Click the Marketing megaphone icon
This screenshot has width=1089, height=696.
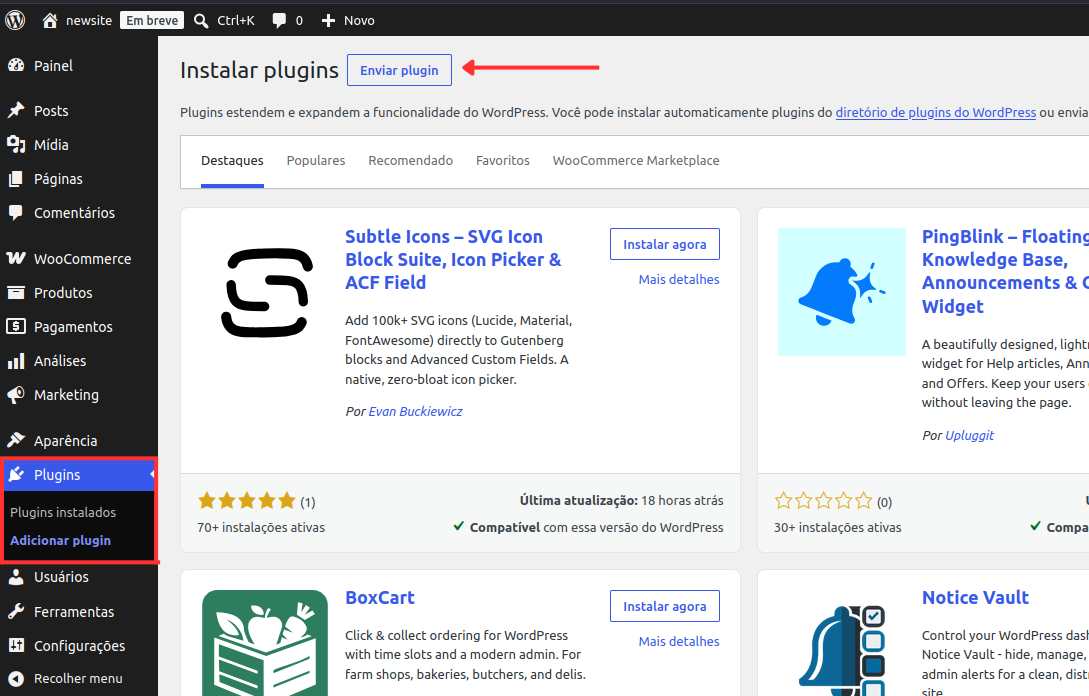point(16,395)
